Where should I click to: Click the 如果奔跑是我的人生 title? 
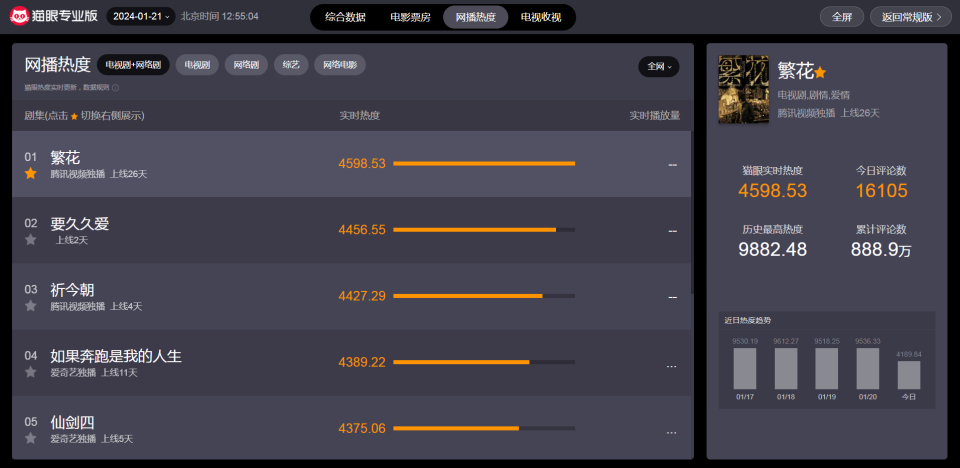click(x=116, y=357)
